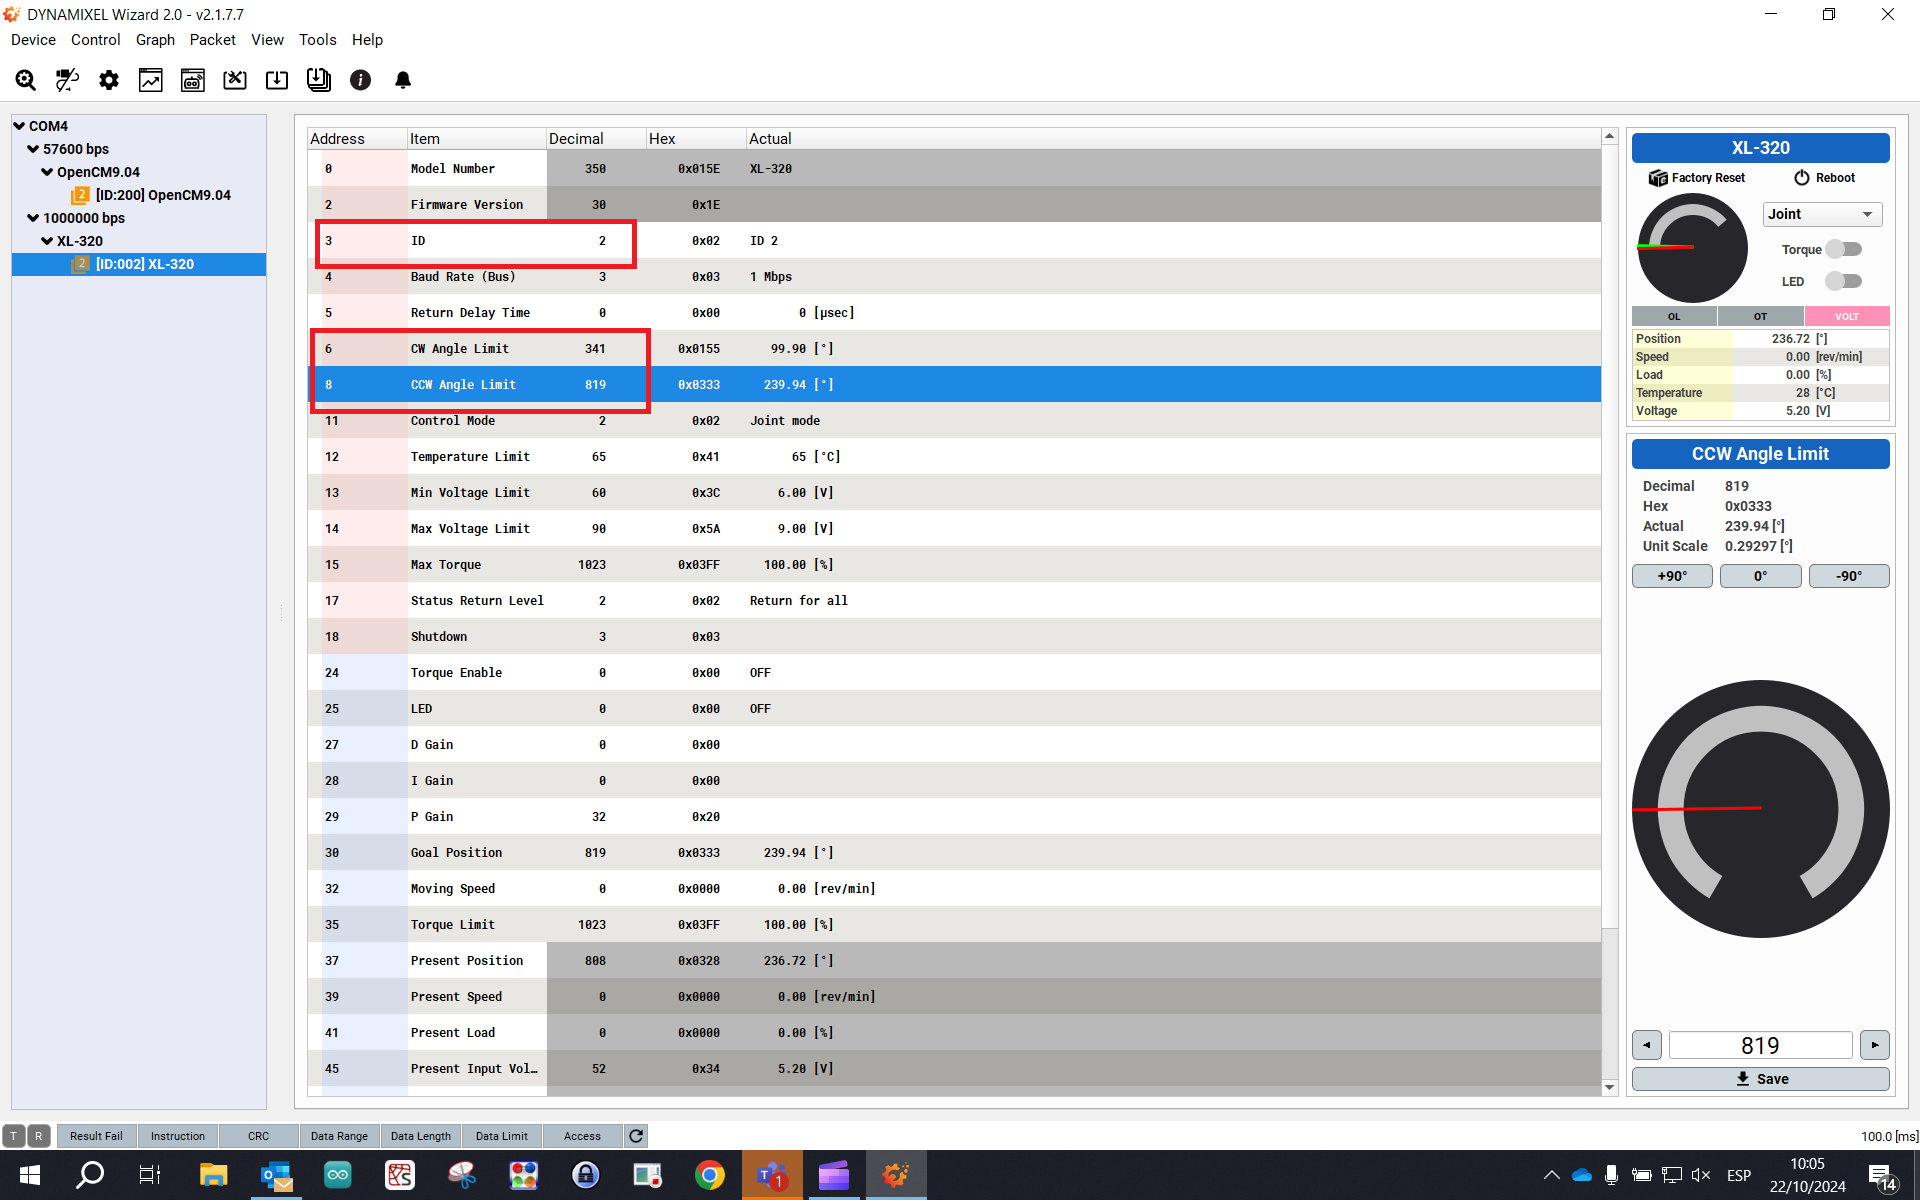Click the single Firmware Update icon

click(x=277, y=80)
